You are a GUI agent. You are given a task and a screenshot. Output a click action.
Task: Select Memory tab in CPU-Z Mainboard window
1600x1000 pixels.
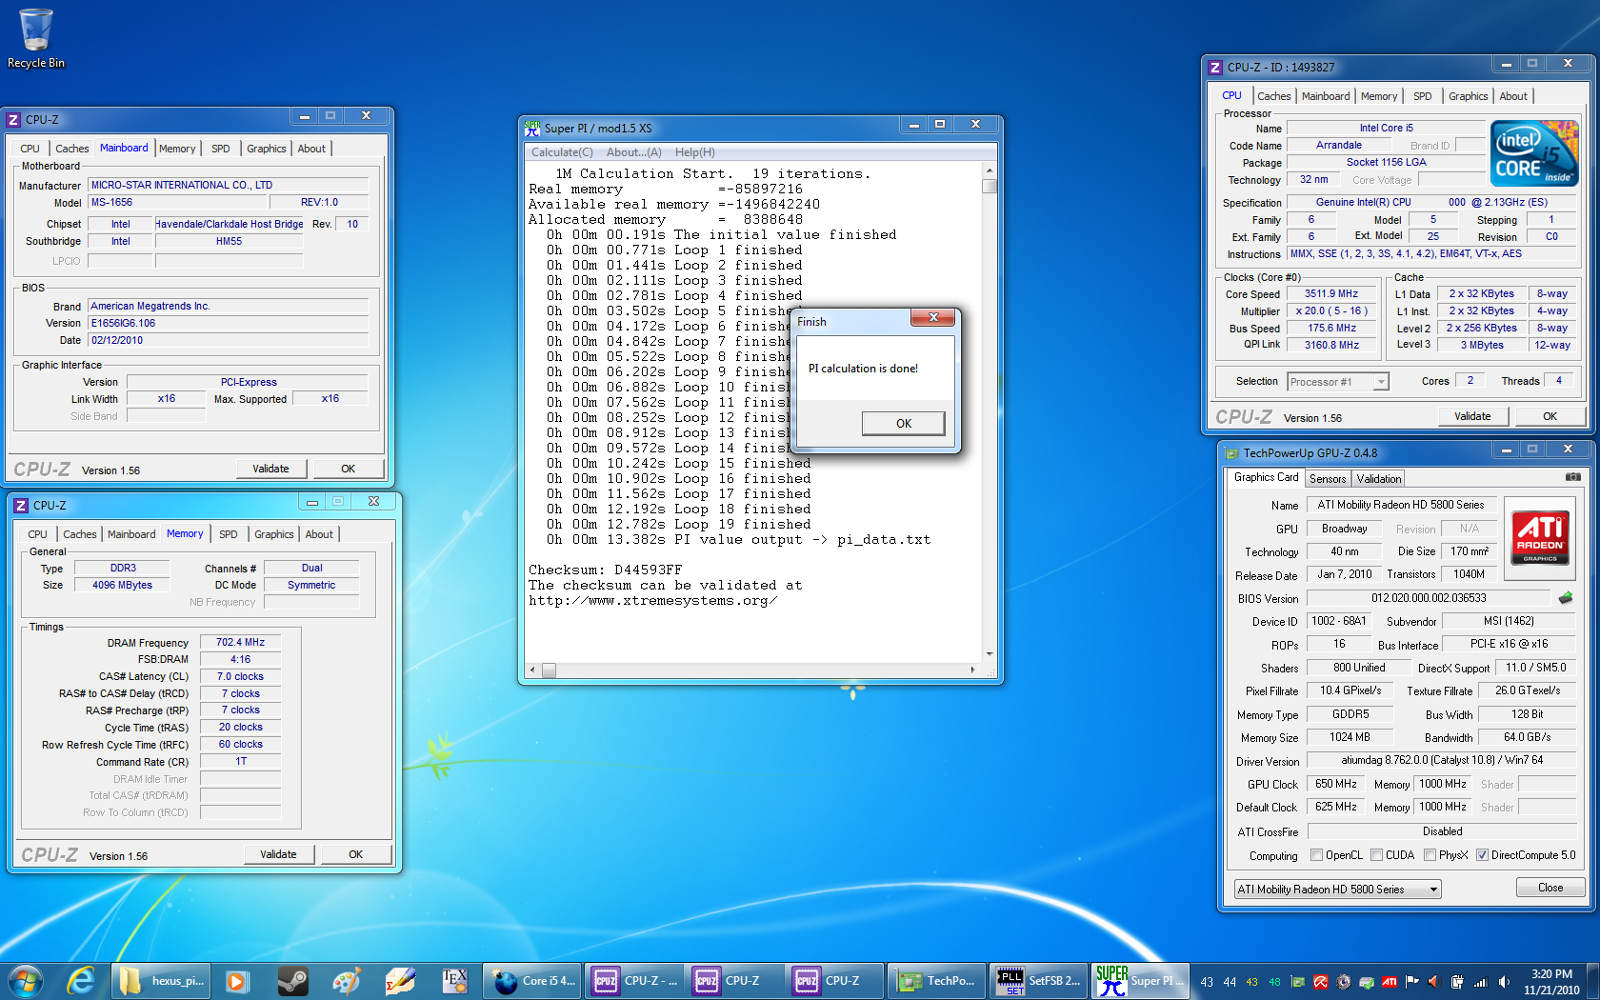[177, 149]
